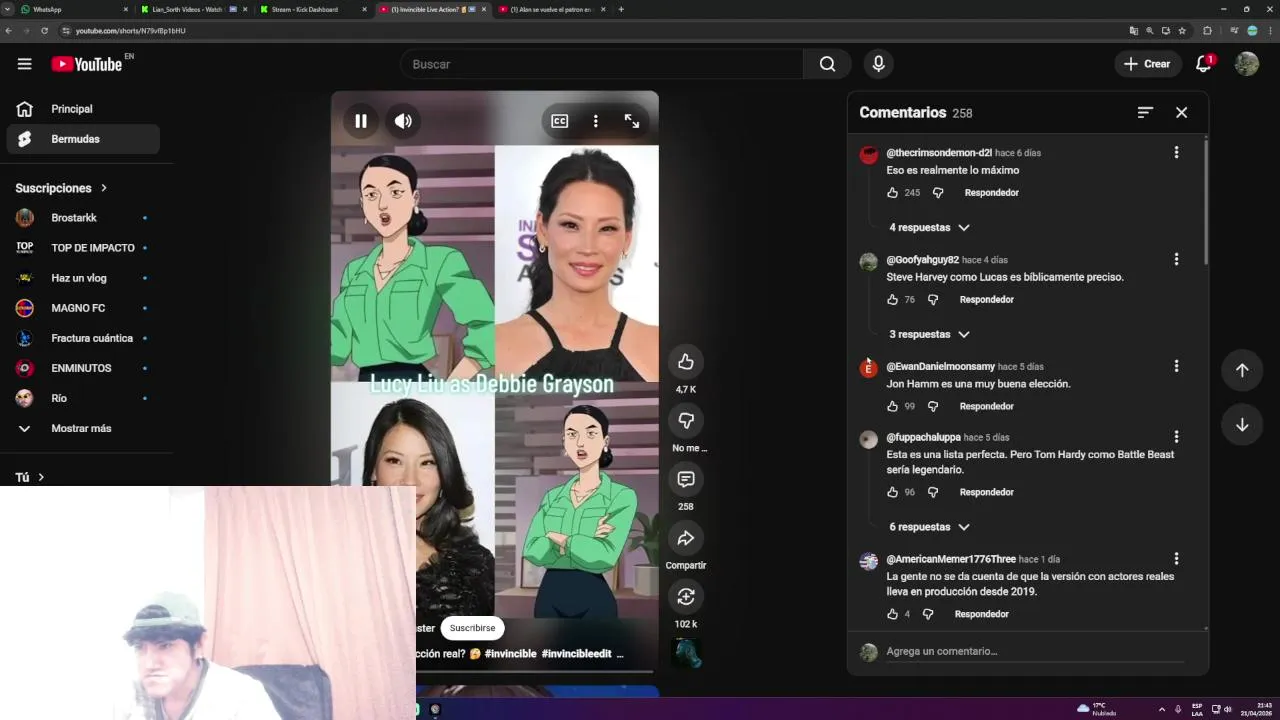
Task: Subscribe with the Suscribirse button
Action: click(472, 628)
